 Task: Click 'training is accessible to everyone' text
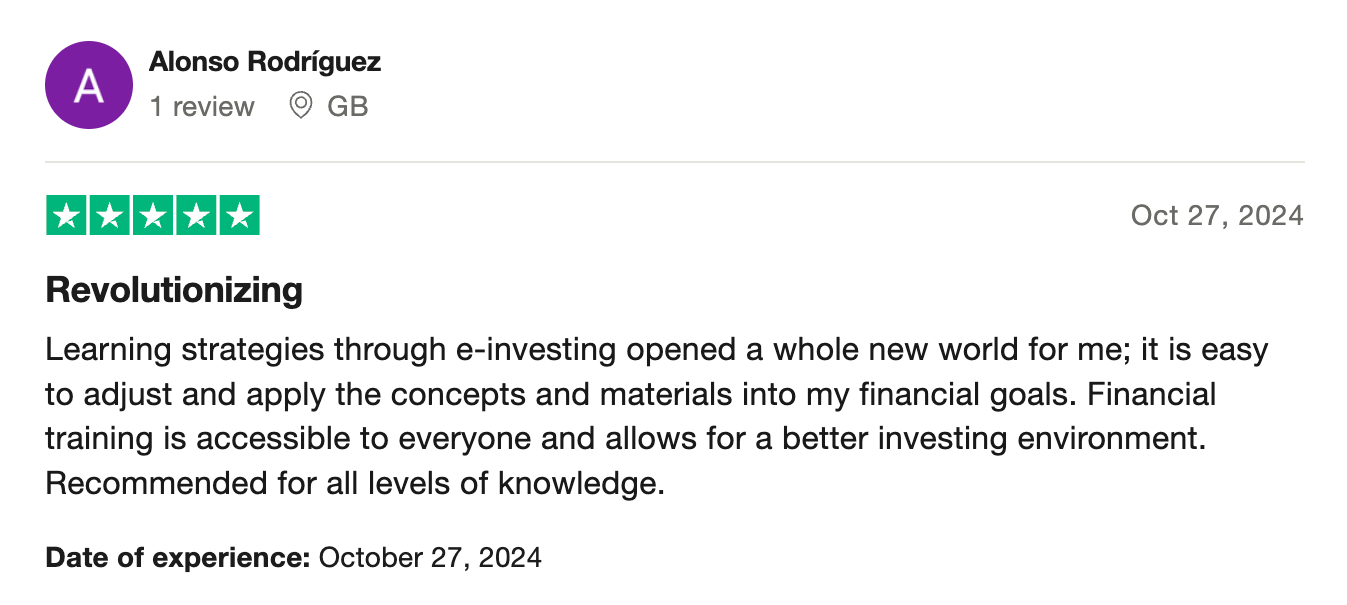click(x=291, y=439)
